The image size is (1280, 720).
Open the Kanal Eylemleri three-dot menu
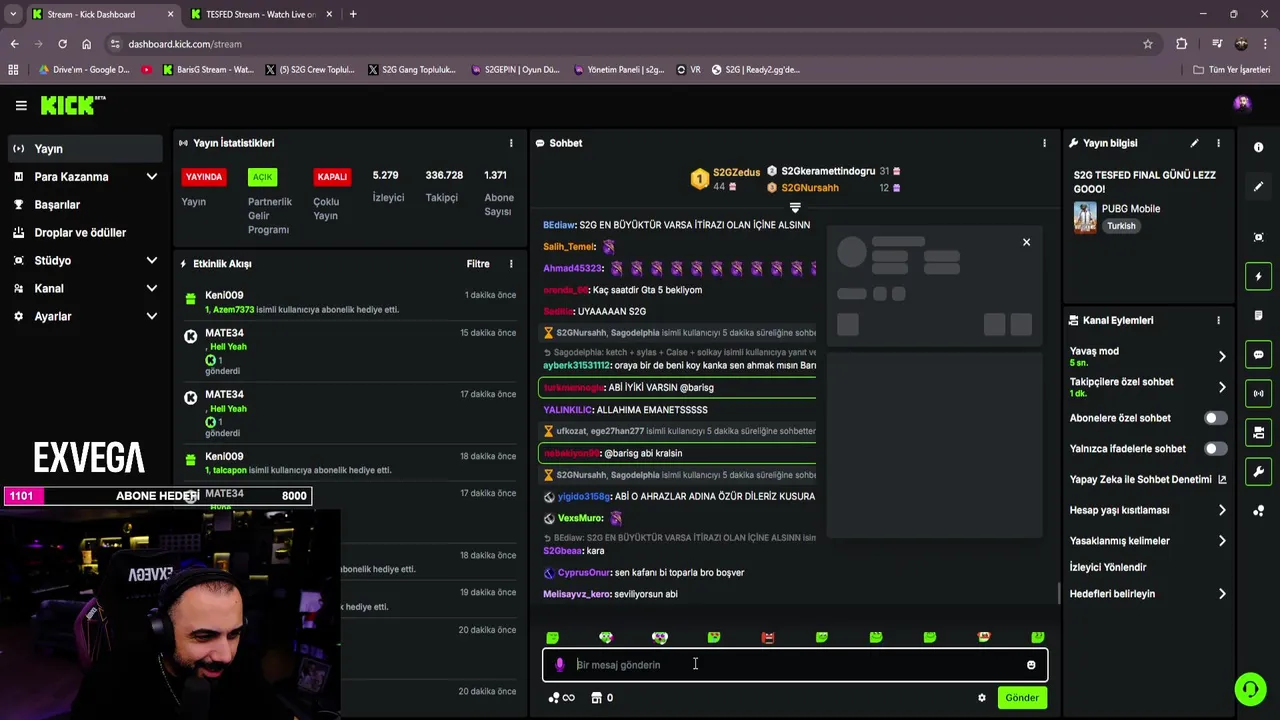(1218, 320)
